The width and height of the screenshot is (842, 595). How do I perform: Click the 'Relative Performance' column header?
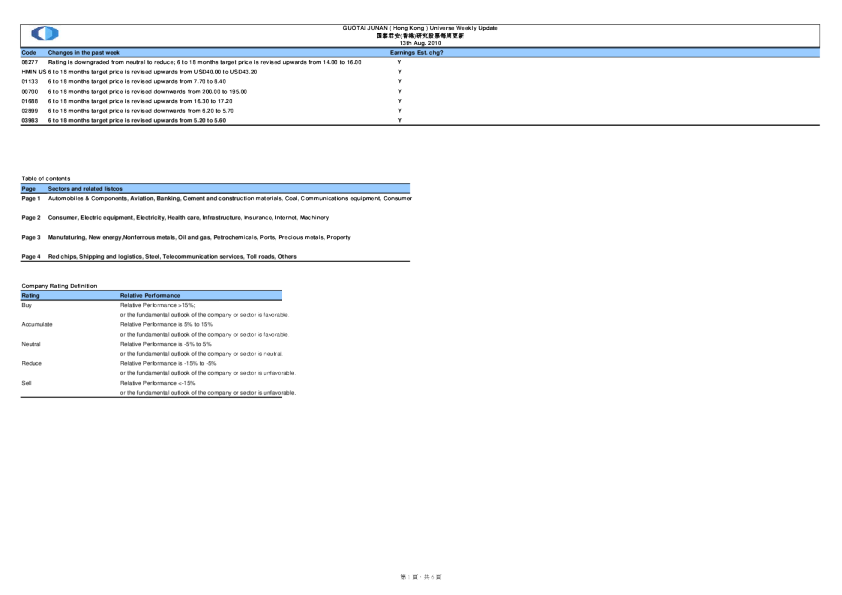click(150, 295)
